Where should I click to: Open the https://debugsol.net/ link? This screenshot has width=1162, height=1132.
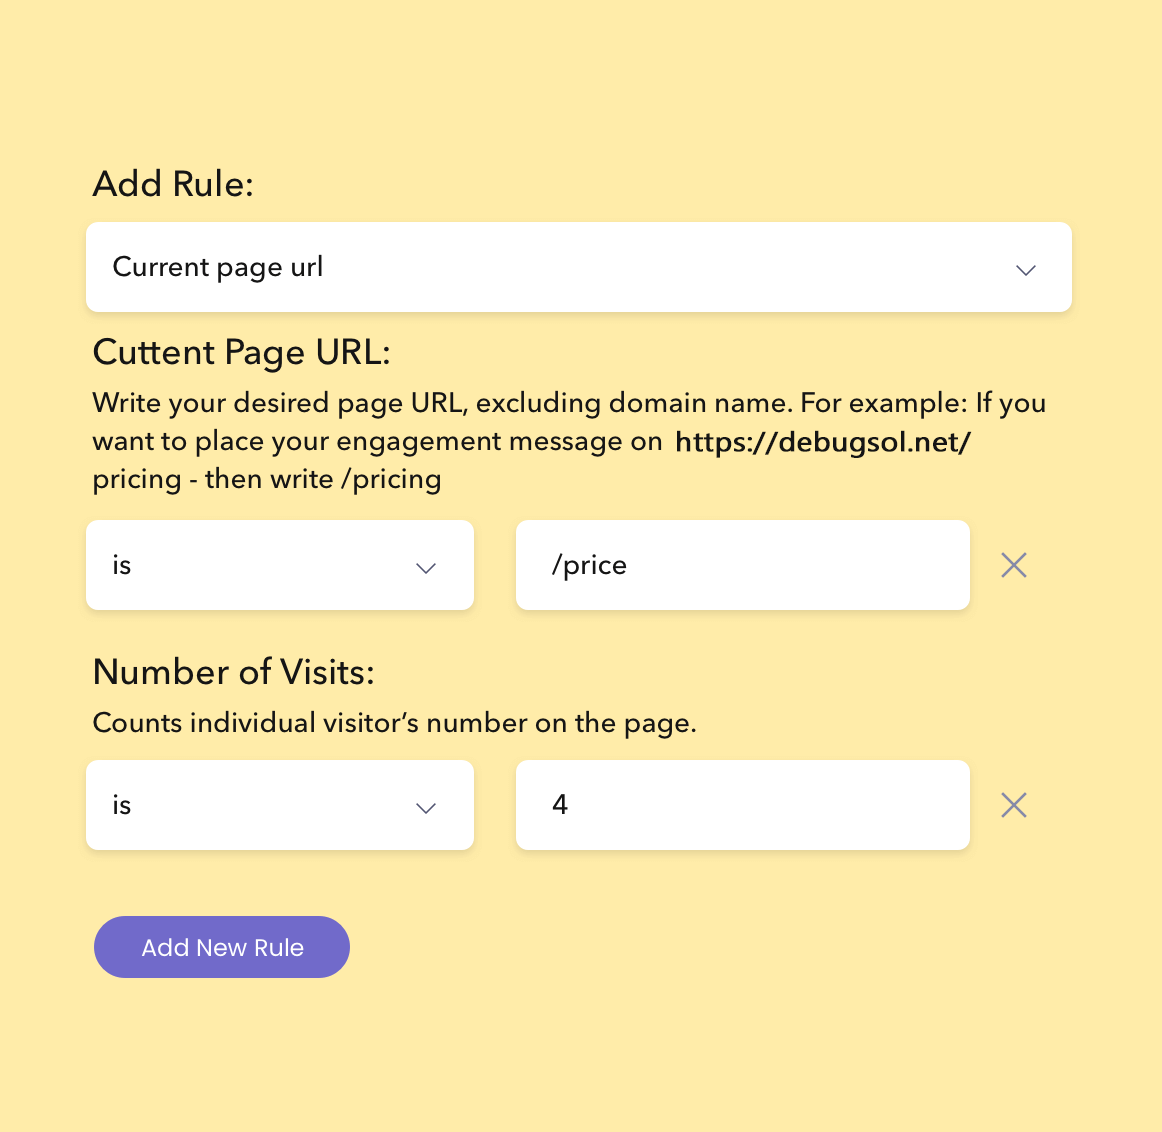coord(822,442)
